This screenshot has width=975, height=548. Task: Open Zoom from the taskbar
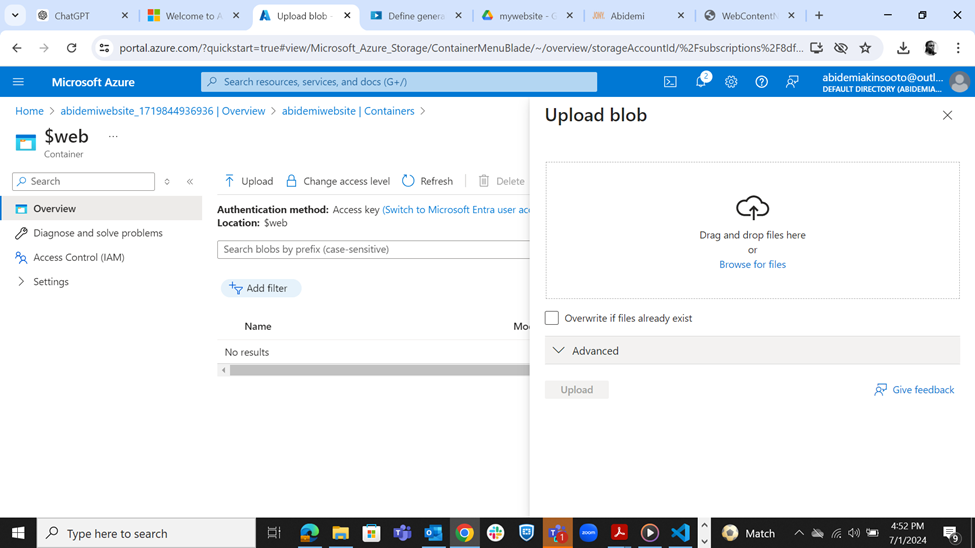(x=588, y=533)
